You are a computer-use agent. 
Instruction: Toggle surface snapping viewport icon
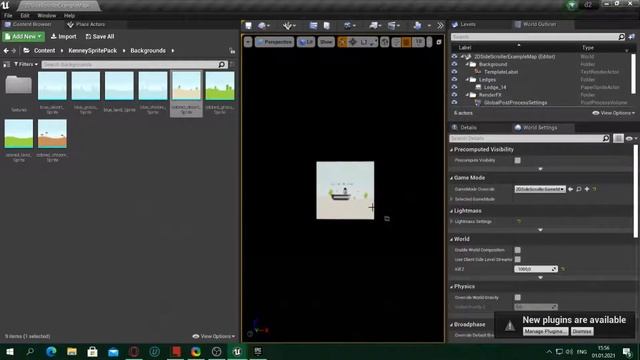396,42
